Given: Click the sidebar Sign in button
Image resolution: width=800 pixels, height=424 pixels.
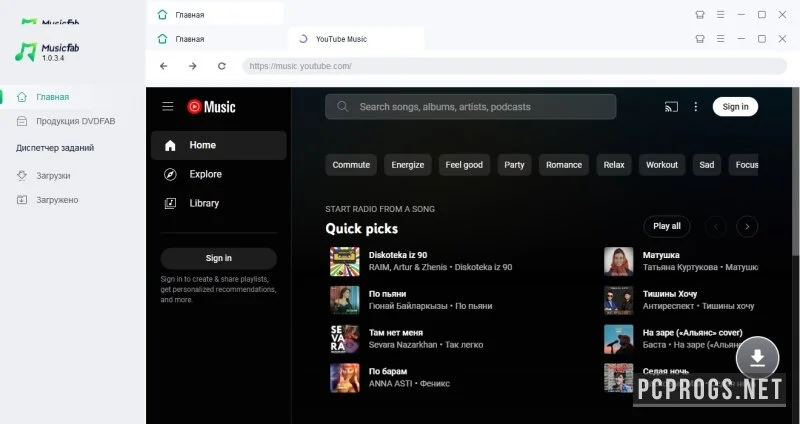Looking at the screenshot, I should coord(219,258).
